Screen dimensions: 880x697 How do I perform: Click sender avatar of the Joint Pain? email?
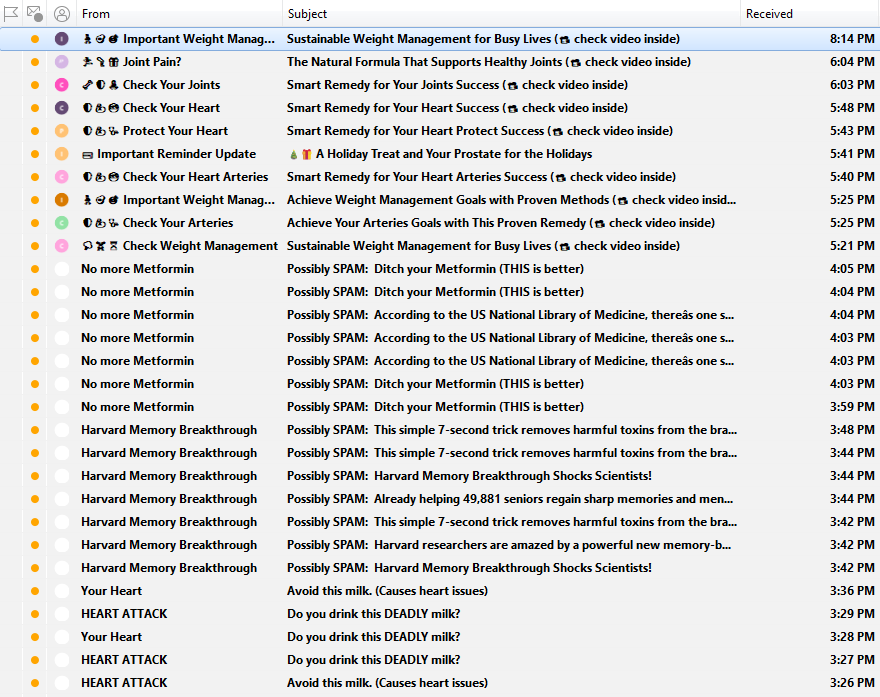pyautogui.click(x=62, y=62)
